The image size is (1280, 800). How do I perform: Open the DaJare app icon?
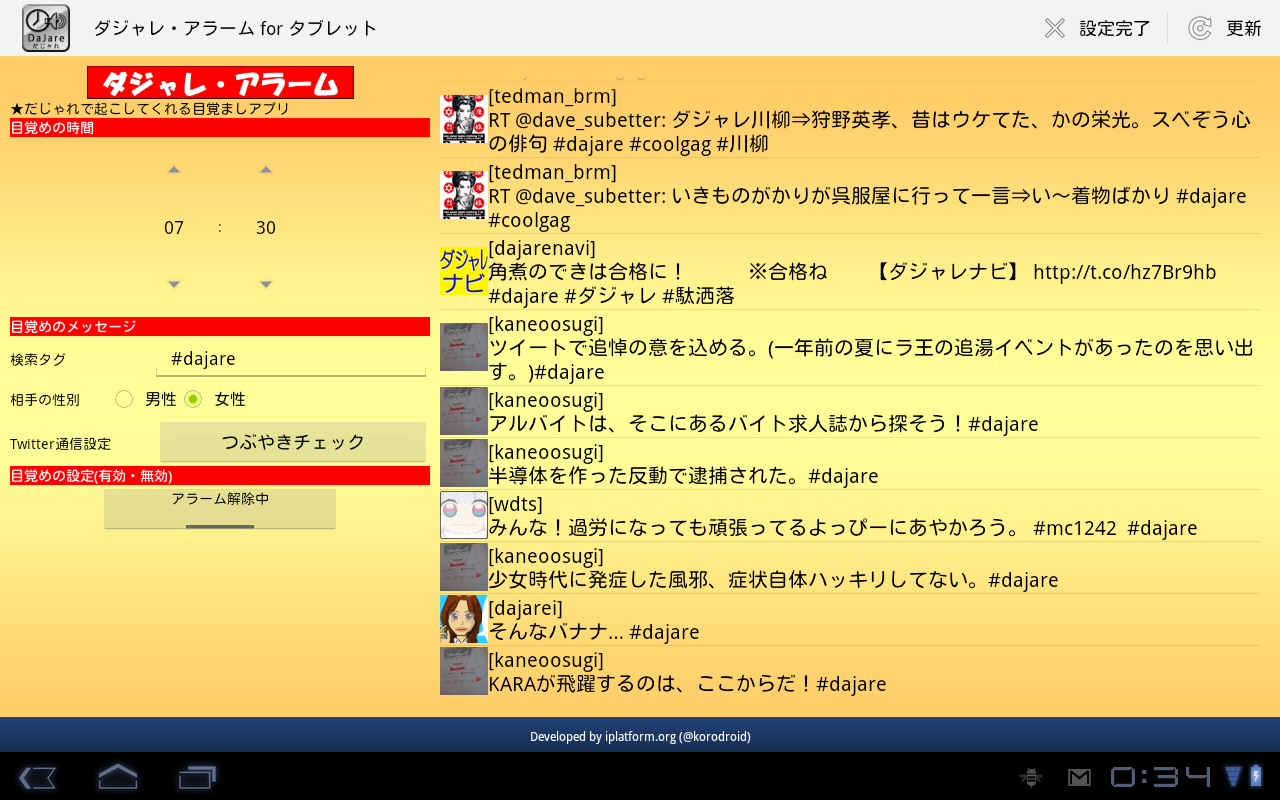pos(46,28)
